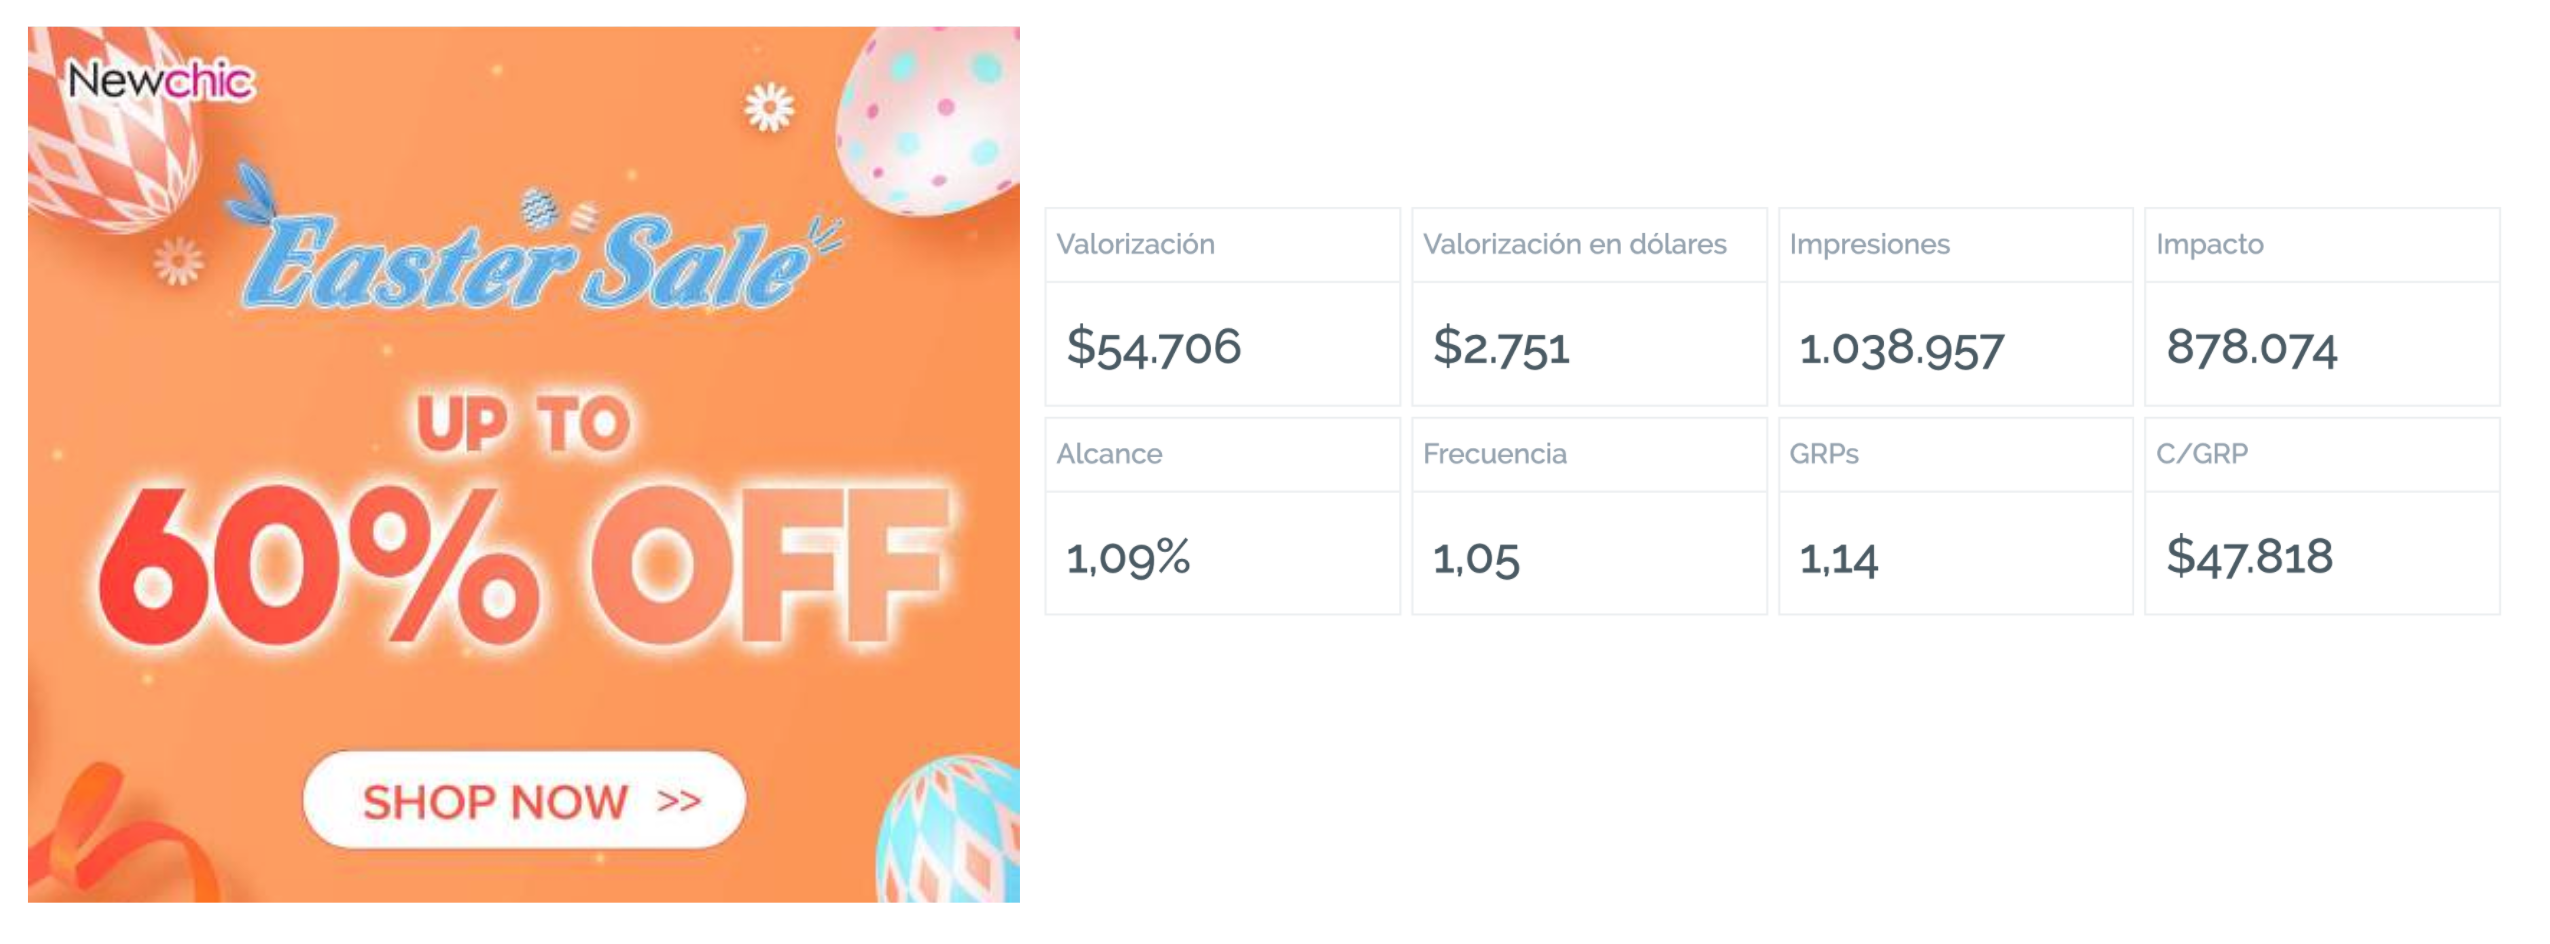Image resolution: width=2550 pixels, height=944 pixels.
Task: Click the Frecuencia value 1,05
Action: [1476, 557]
